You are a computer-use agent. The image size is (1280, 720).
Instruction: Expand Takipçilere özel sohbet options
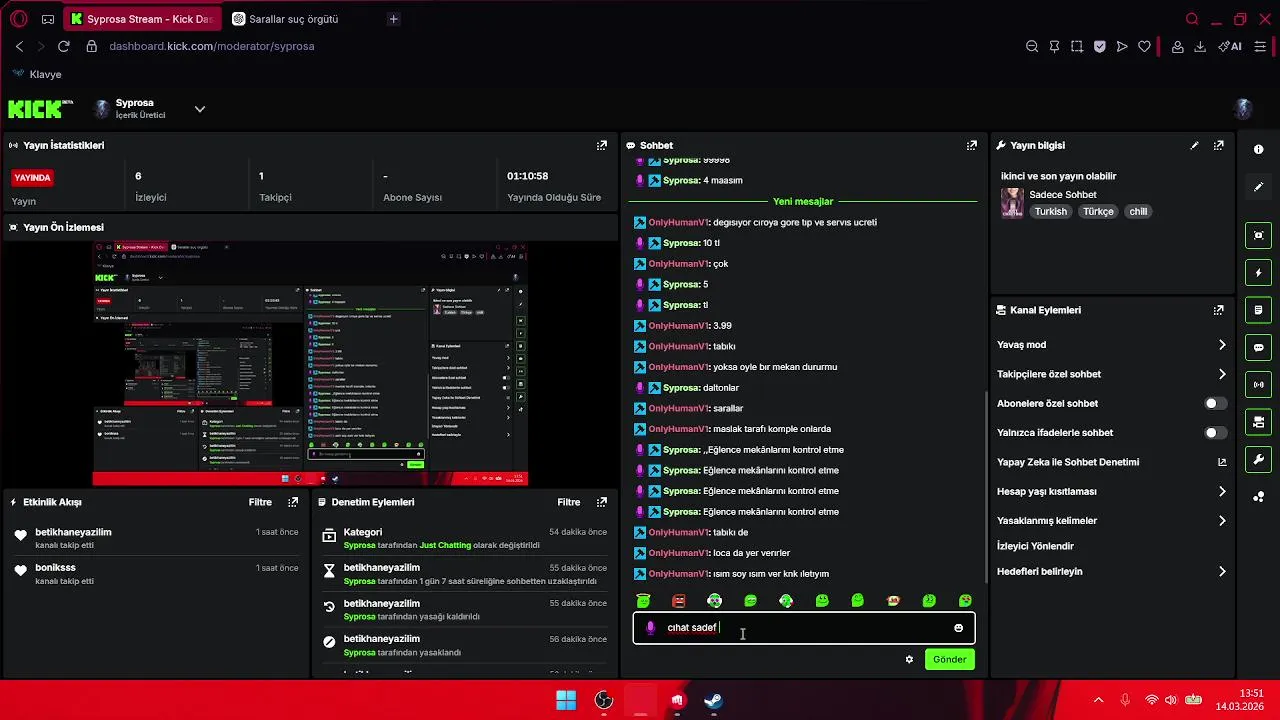[x=1221, y=374]
